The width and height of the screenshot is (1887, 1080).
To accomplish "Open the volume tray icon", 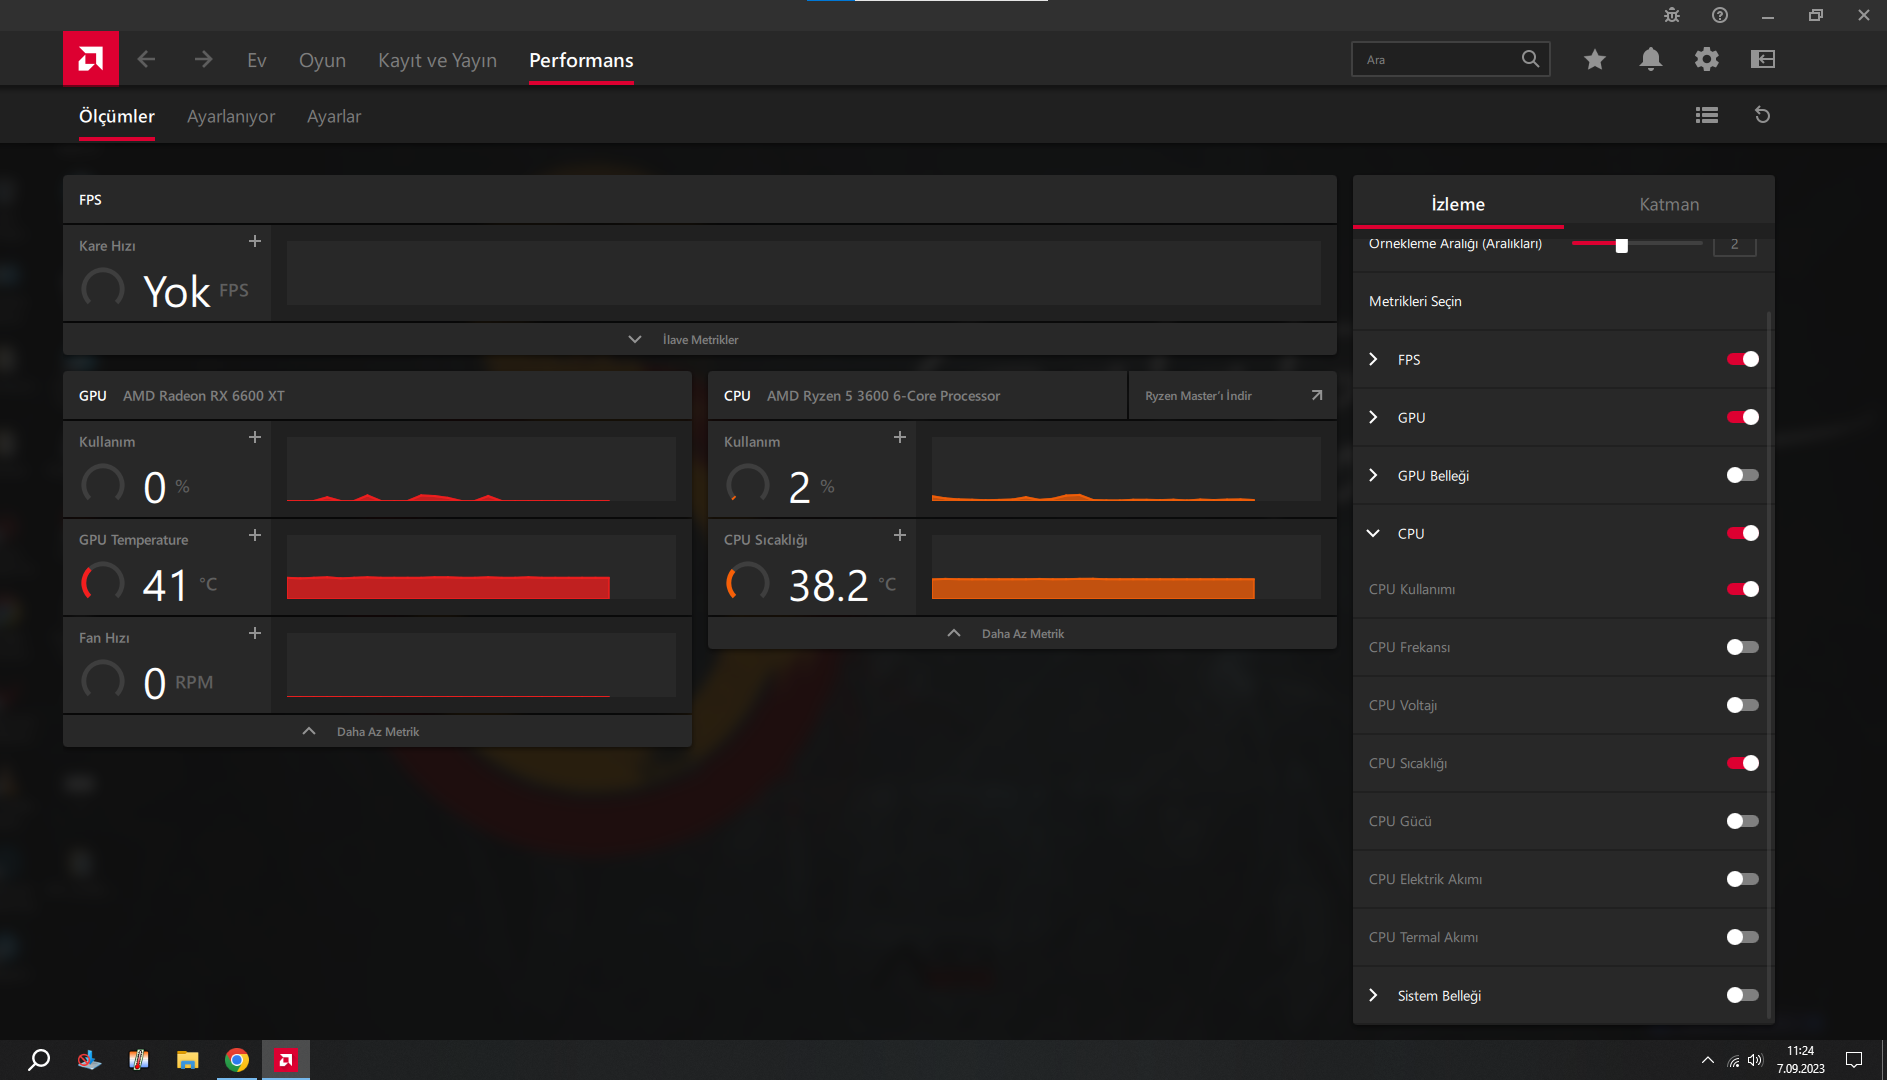I will (1755, 1060).
